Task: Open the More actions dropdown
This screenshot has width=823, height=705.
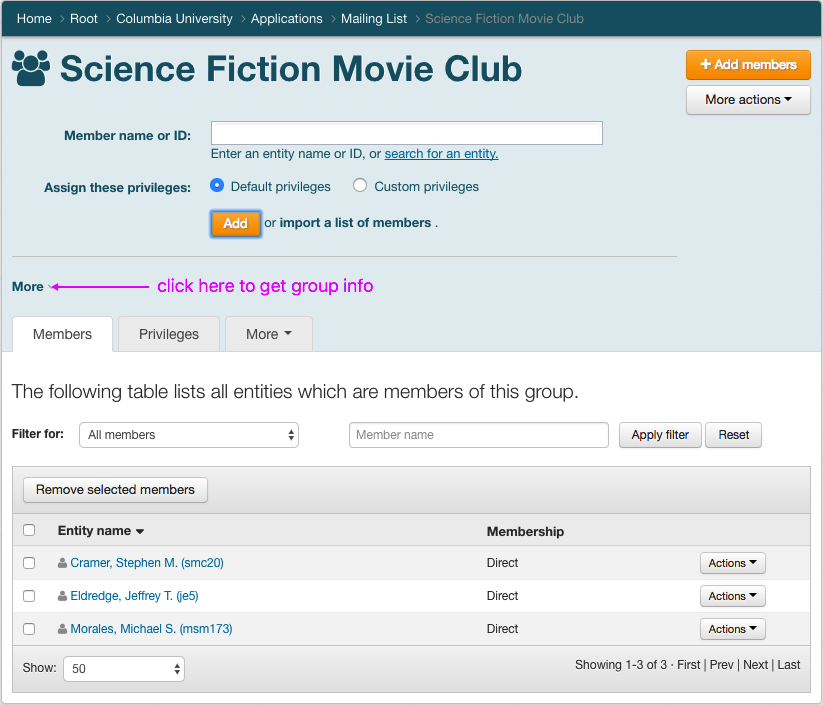Action: [748, 100]
